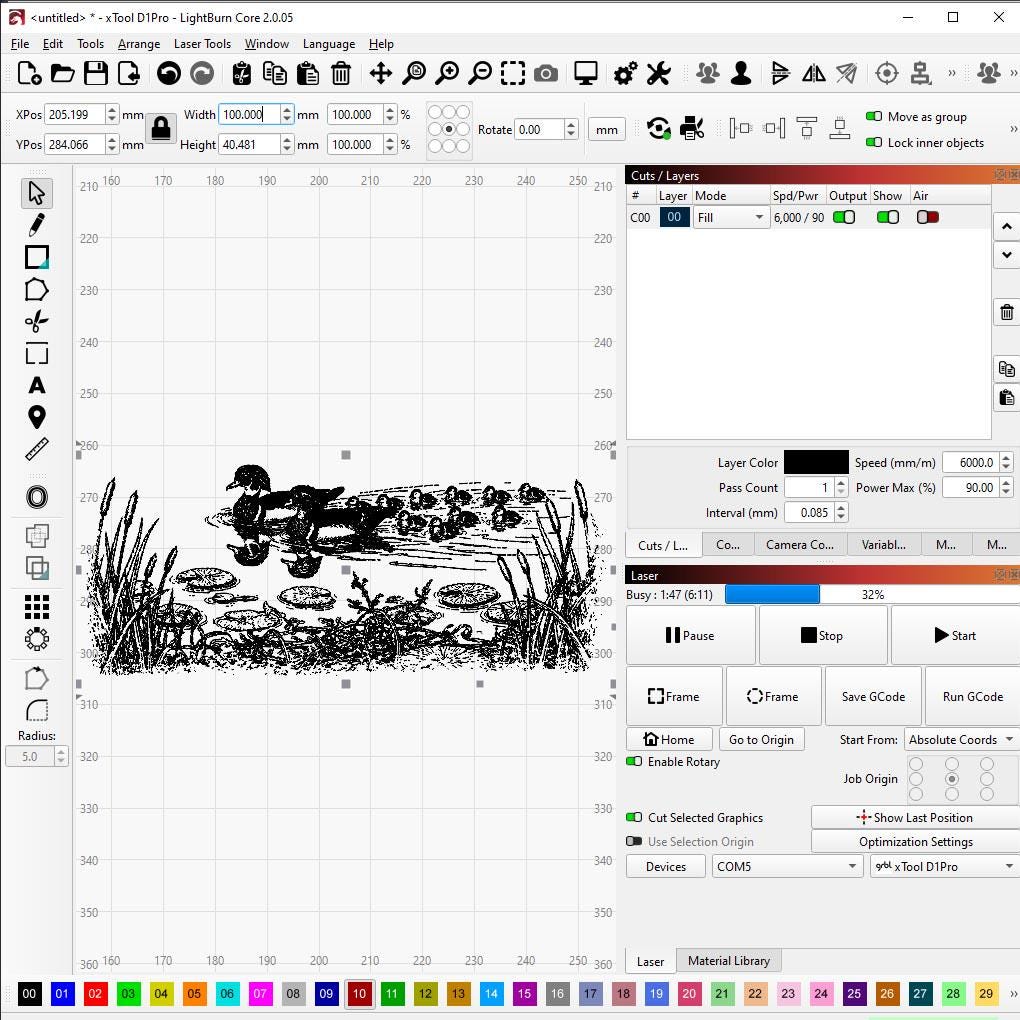The image size is (1020, 1020).
Task: Open the Circular Array tool
Action: click(36, 639)
